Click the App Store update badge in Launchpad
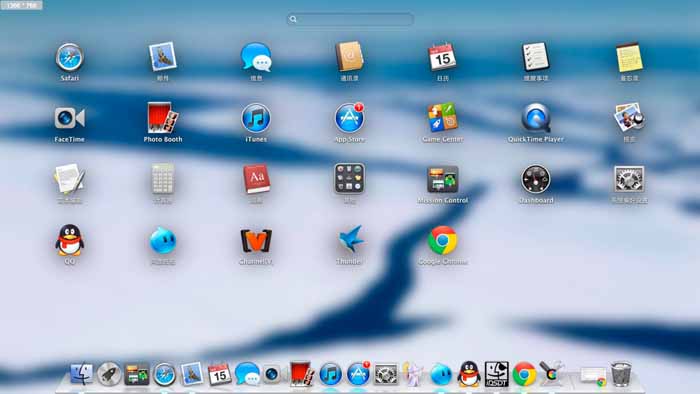 (x=359, y=107)
